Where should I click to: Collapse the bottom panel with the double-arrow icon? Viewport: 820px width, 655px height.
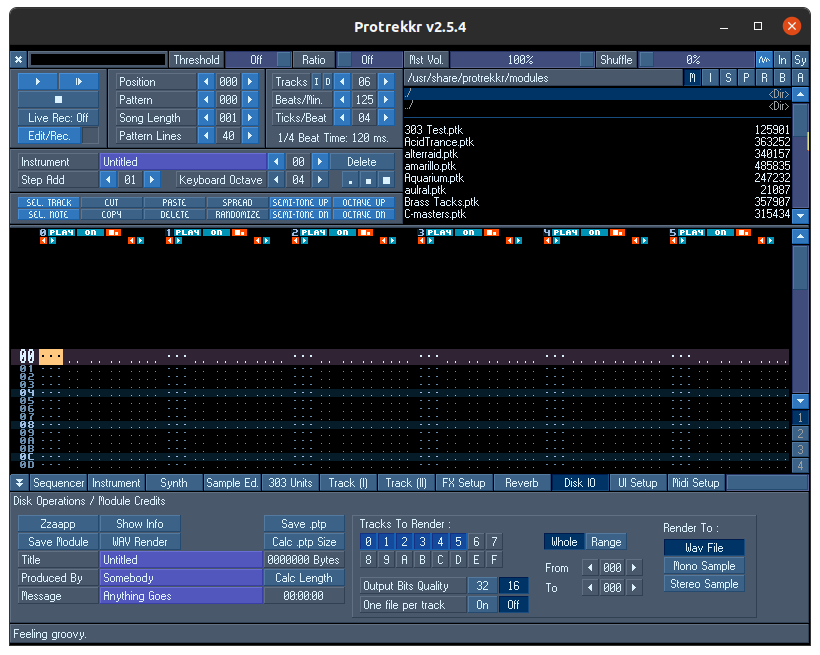pos(19,483)
